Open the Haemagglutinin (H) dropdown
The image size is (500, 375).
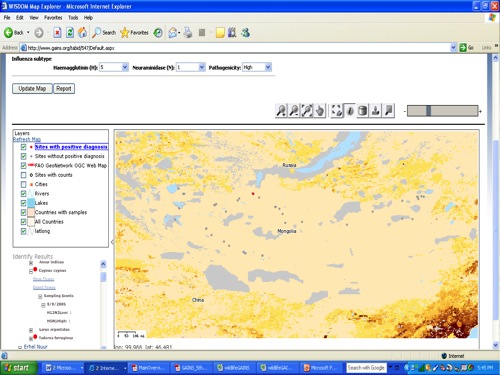pos(114,67)
